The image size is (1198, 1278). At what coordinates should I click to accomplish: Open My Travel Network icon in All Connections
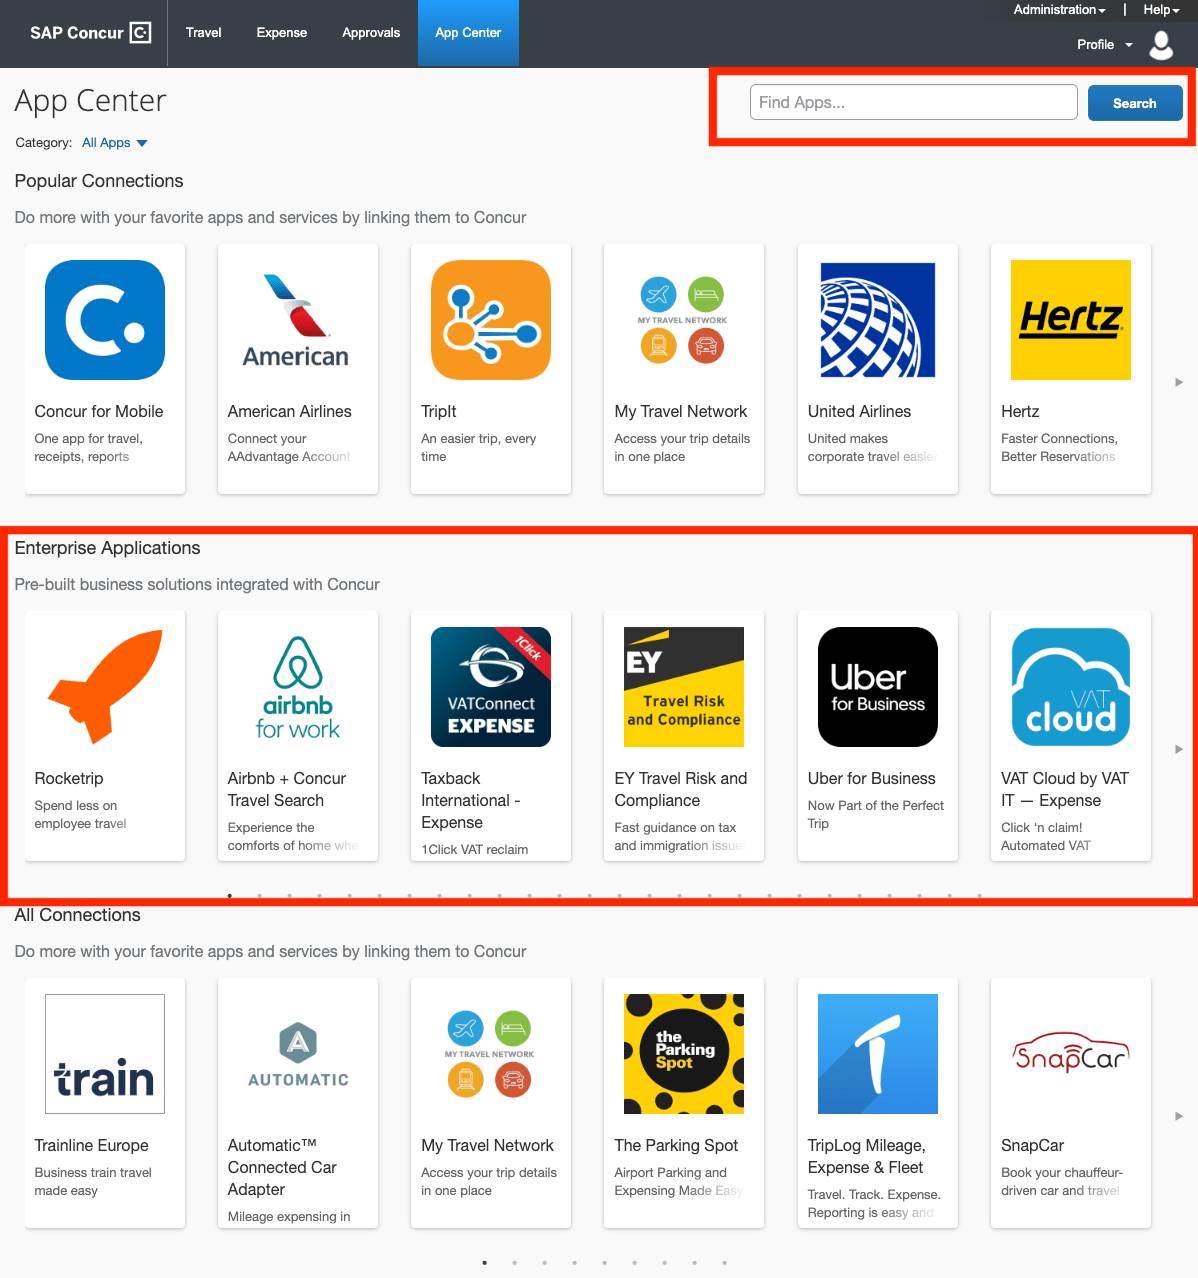pos(491,1054)
